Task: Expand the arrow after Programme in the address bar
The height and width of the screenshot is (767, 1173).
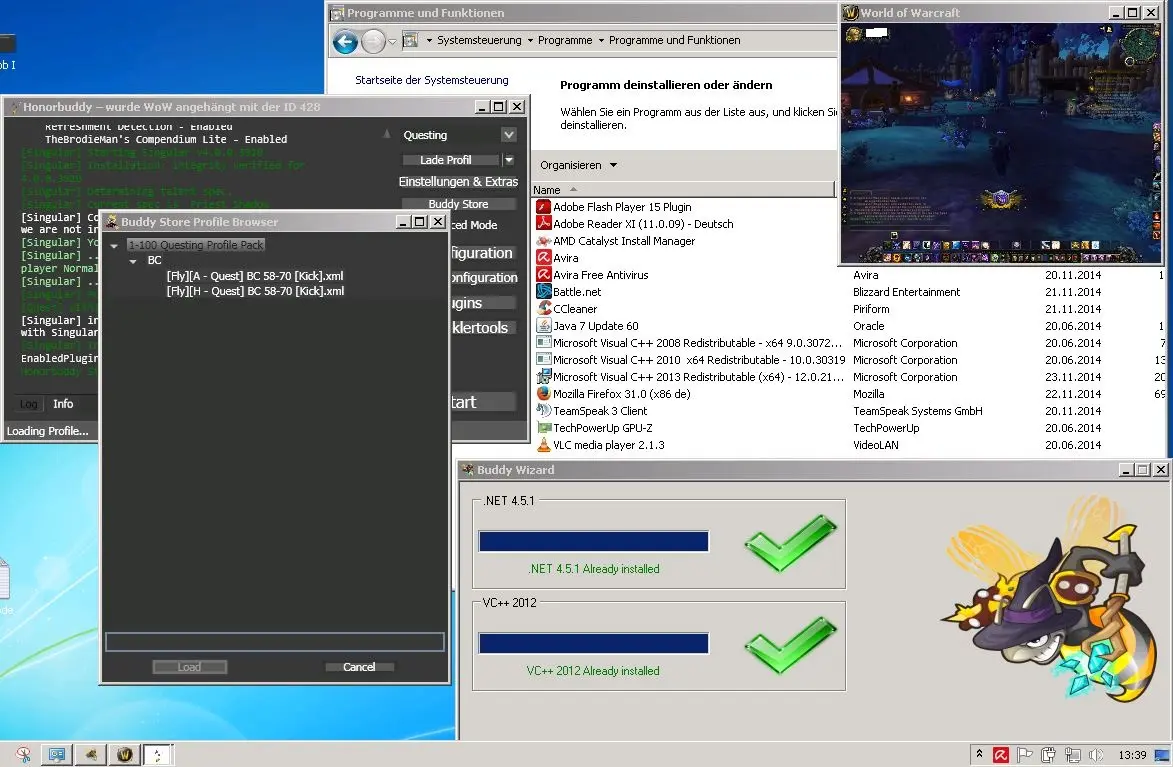Action: pyautogui.click(x=601, y=40)
